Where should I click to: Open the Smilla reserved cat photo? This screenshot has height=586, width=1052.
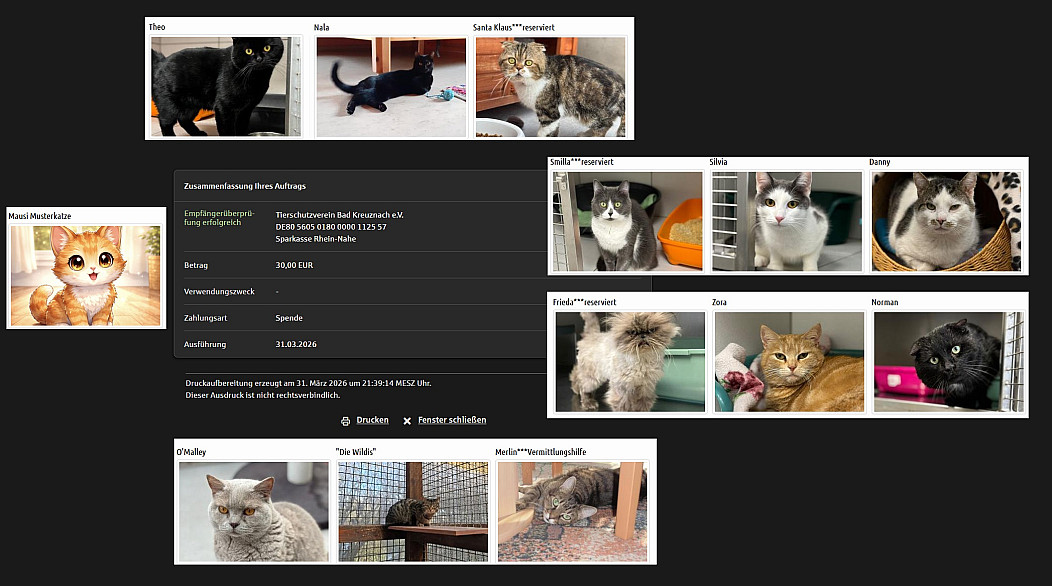(628, 221)
